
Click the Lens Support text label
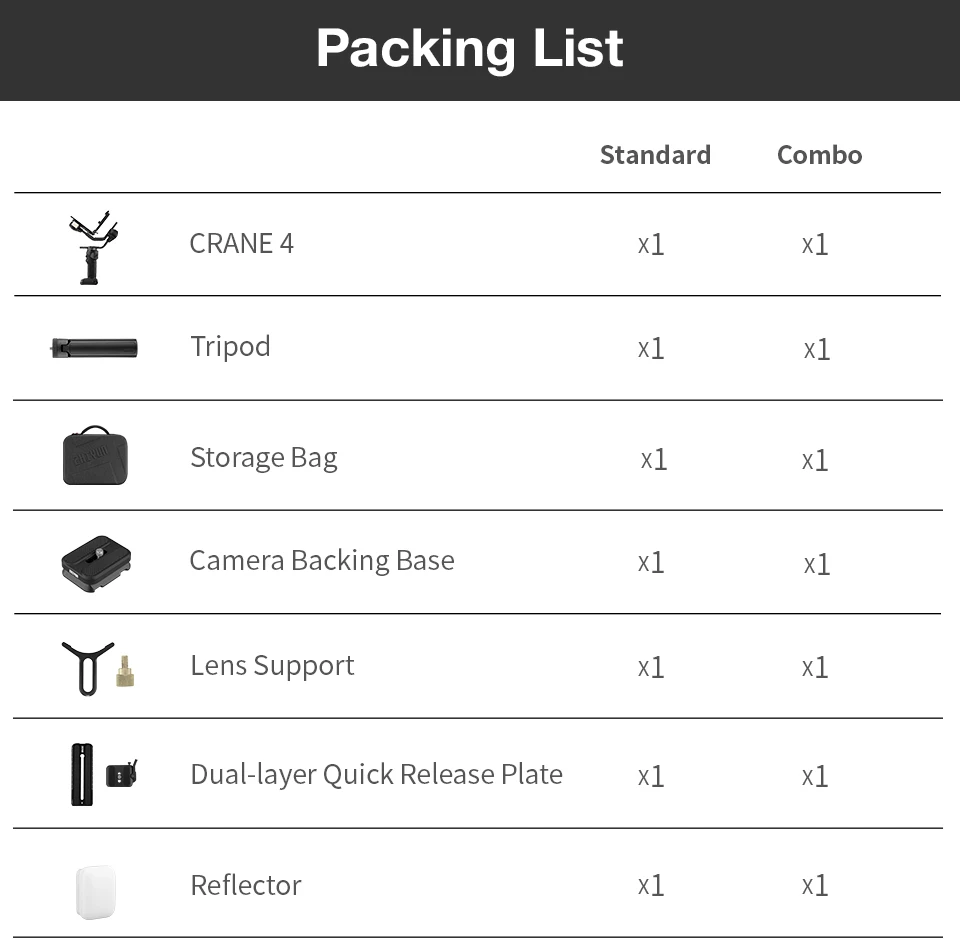point(272,666)
